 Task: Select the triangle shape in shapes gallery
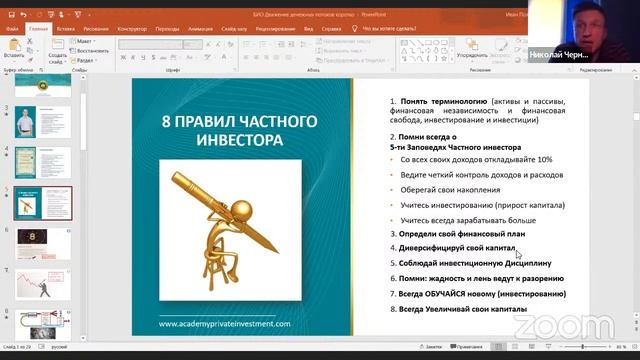tap(404, 51)
